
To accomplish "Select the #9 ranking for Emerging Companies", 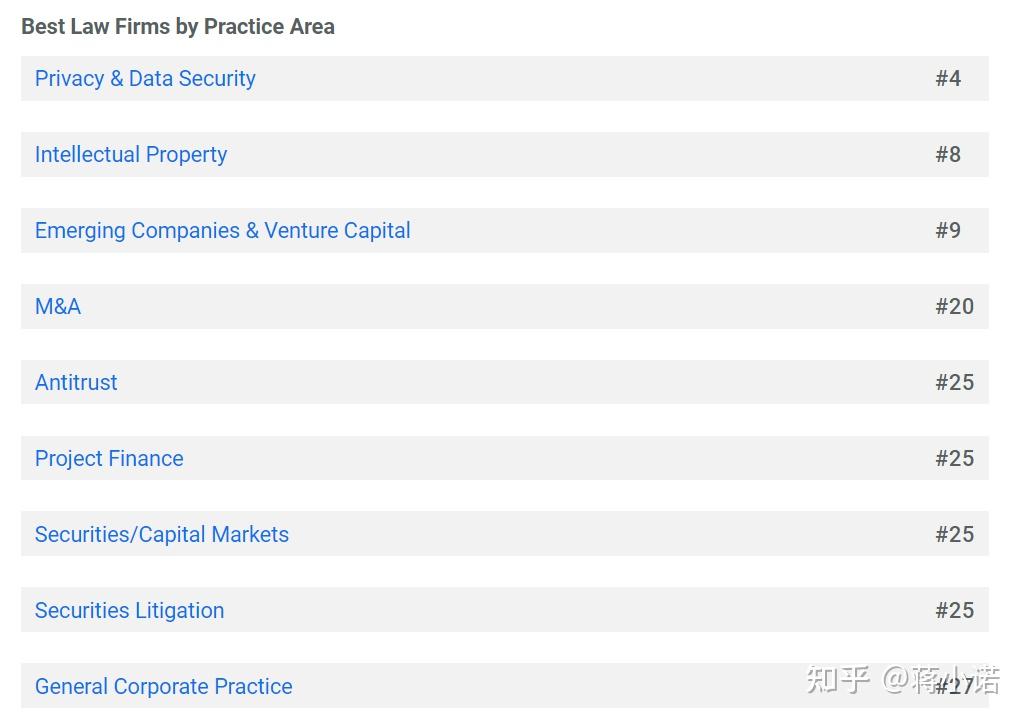I will coord(948,231).
